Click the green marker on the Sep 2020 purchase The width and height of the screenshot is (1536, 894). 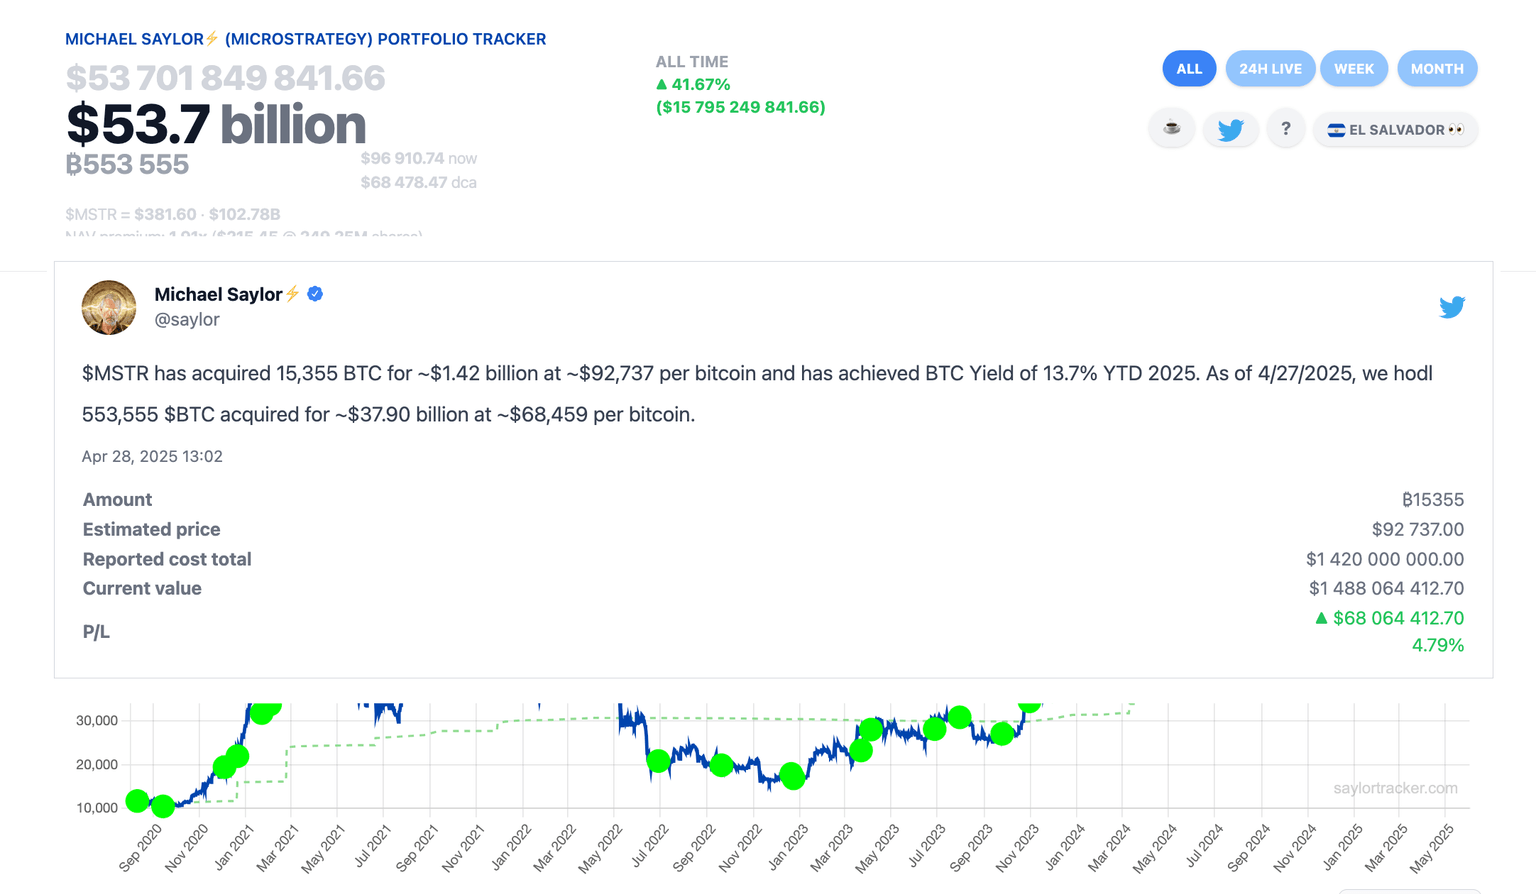(x=137, y=802)
